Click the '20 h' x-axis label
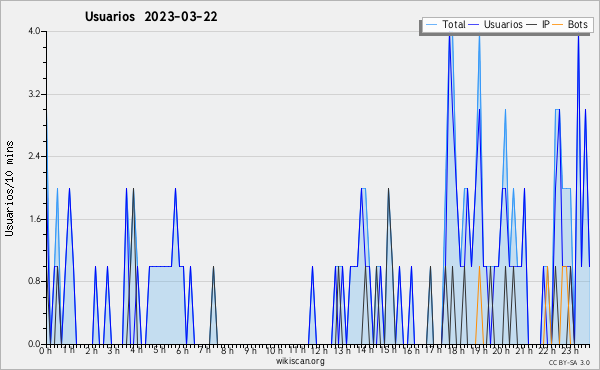Viewport: 600px width, 370px height. [x=501, y=351]
